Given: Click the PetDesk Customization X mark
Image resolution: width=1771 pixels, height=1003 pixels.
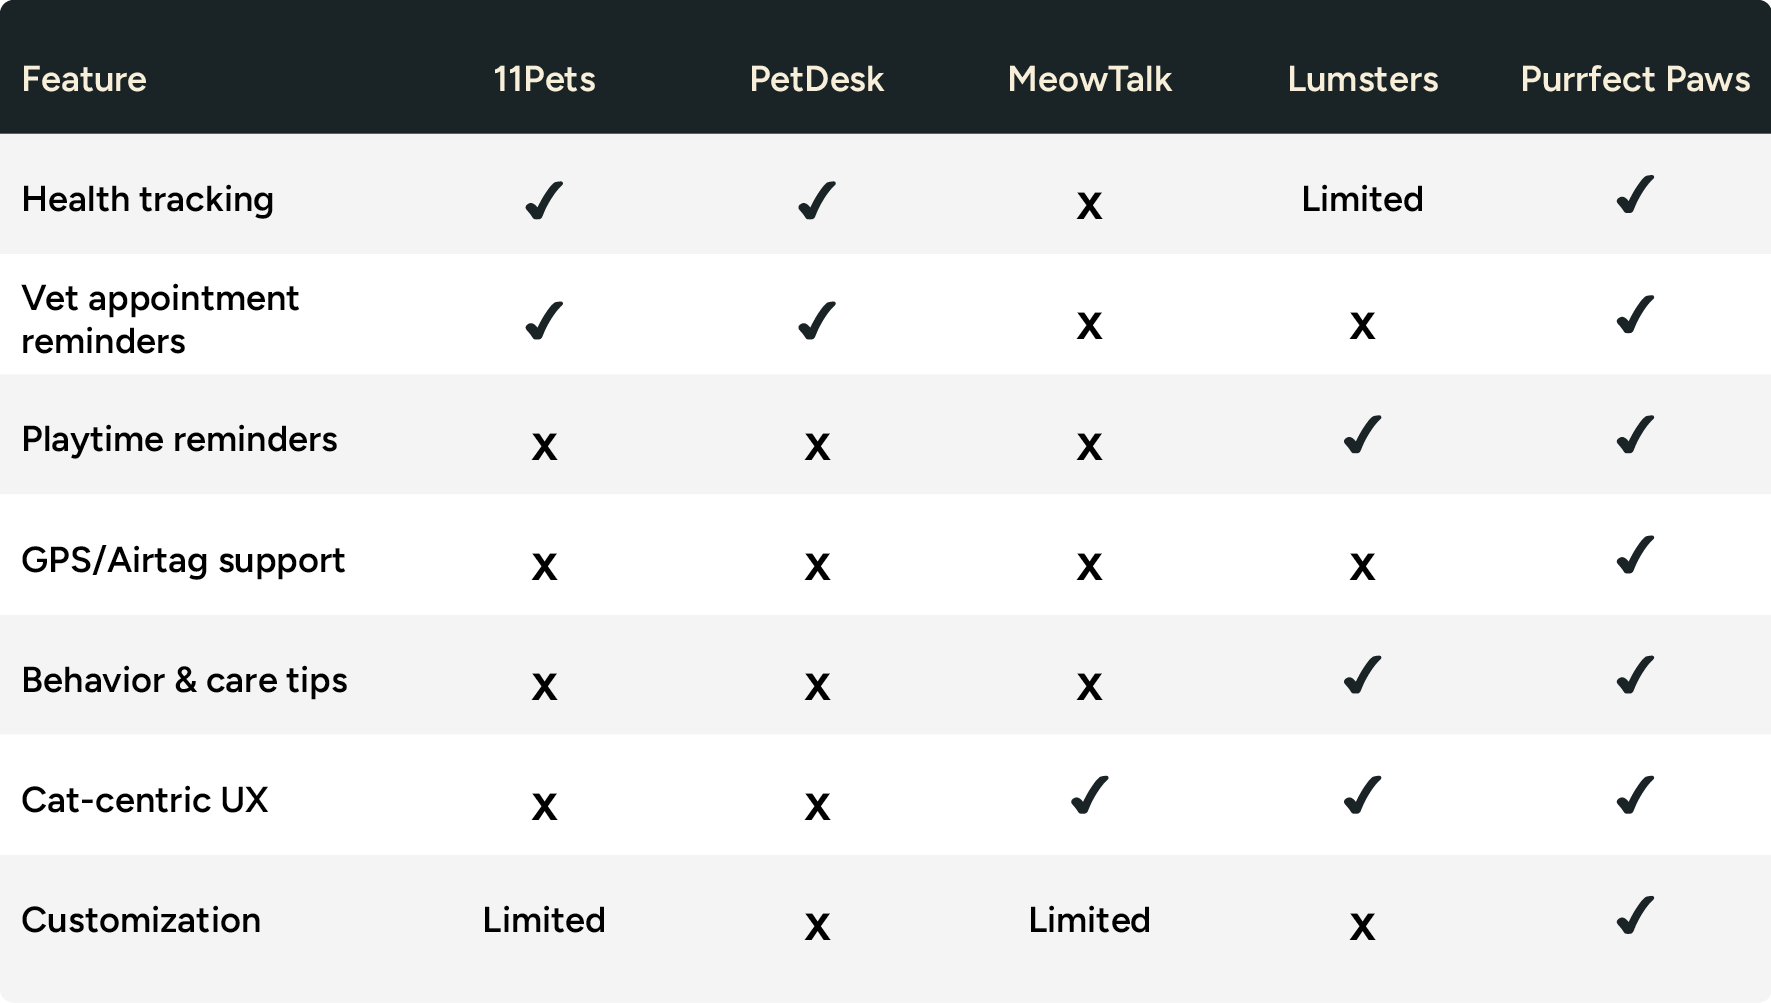Looking at the screenshot, I should (x=817, y=927).
